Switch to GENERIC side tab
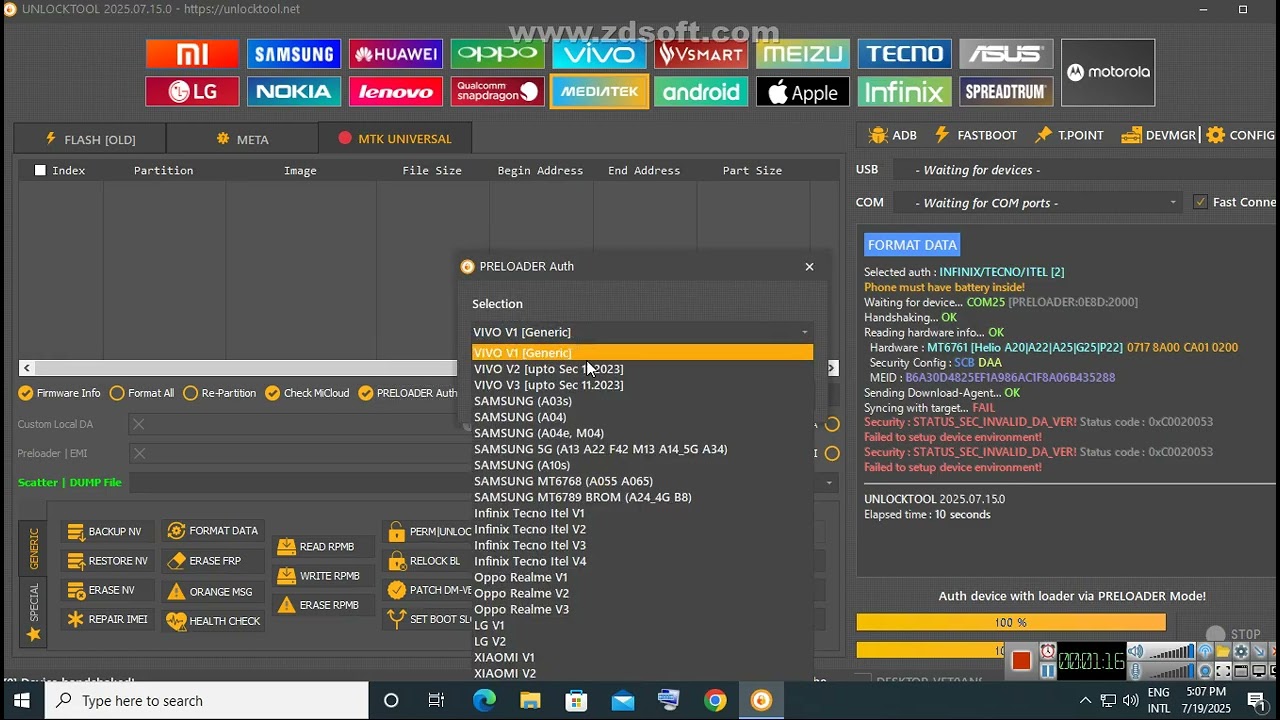 pos(34,548)
